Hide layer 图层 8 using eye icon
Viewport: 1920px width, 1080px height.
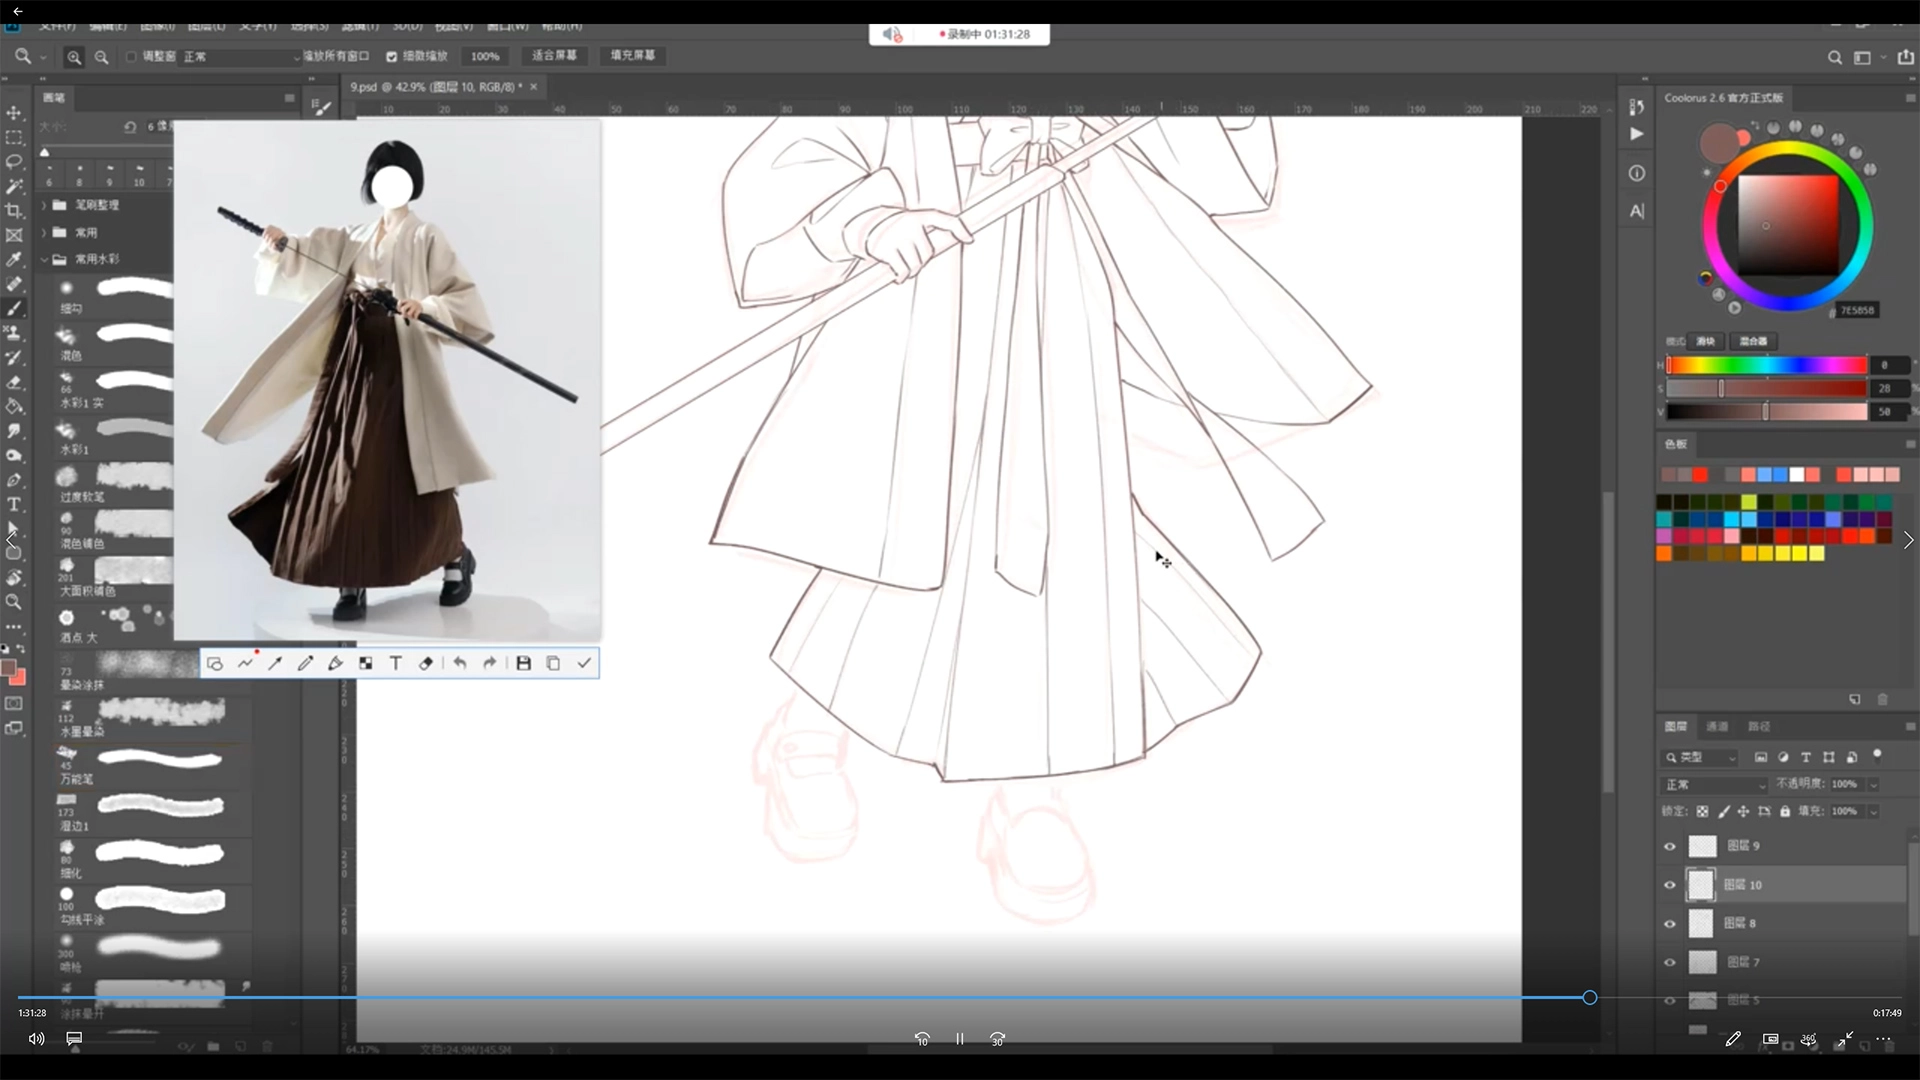[x=1669, y=924]
